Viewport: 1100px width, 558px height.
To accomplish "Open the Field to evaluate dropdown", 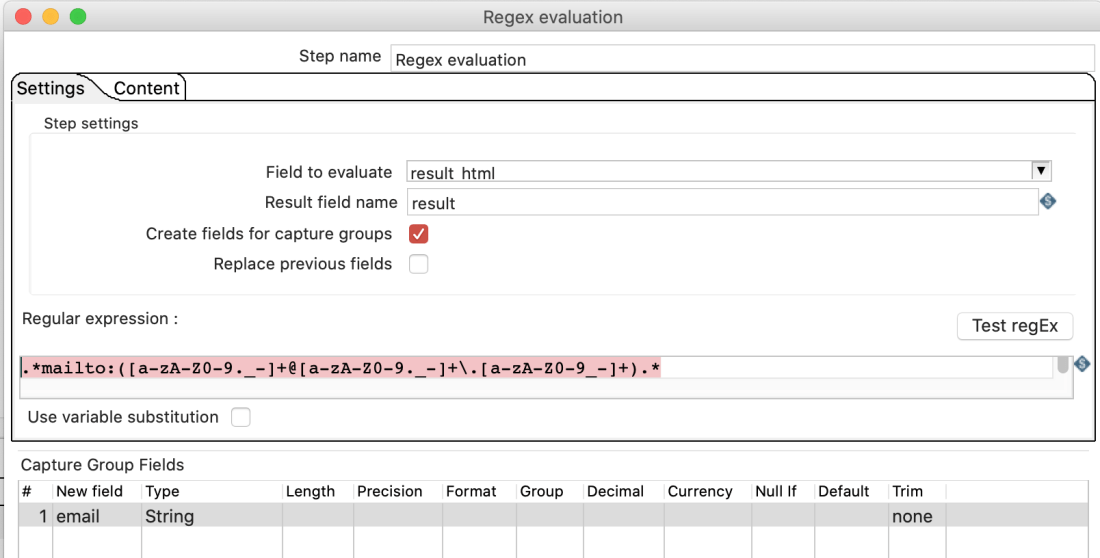I will (x=1041, y=172).
